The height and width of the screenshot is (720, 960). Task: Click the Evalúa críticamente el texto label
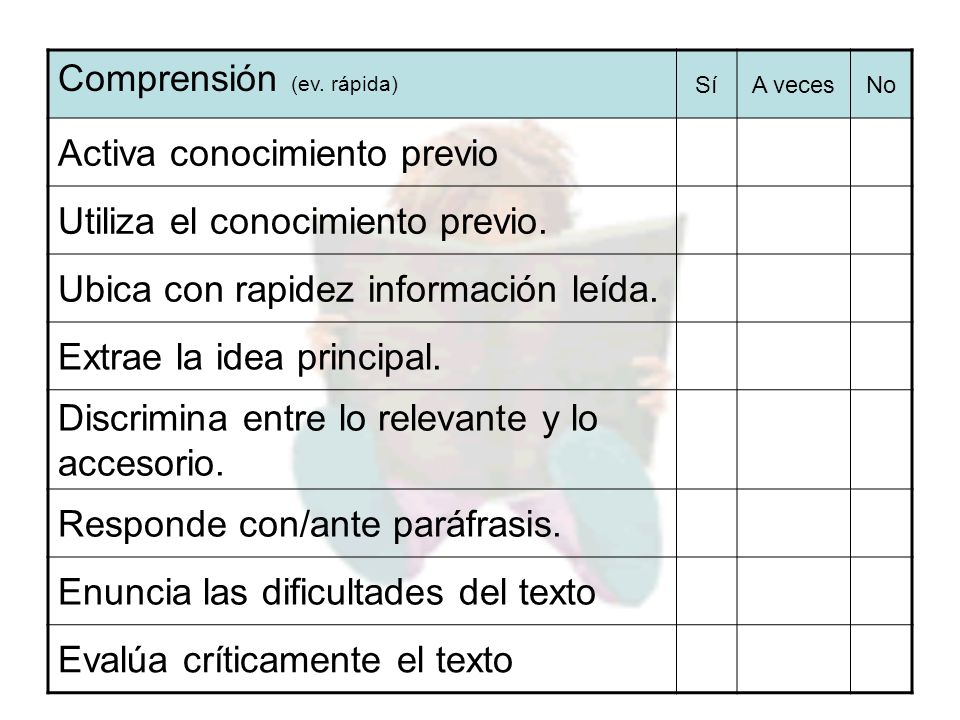(285, 660)
